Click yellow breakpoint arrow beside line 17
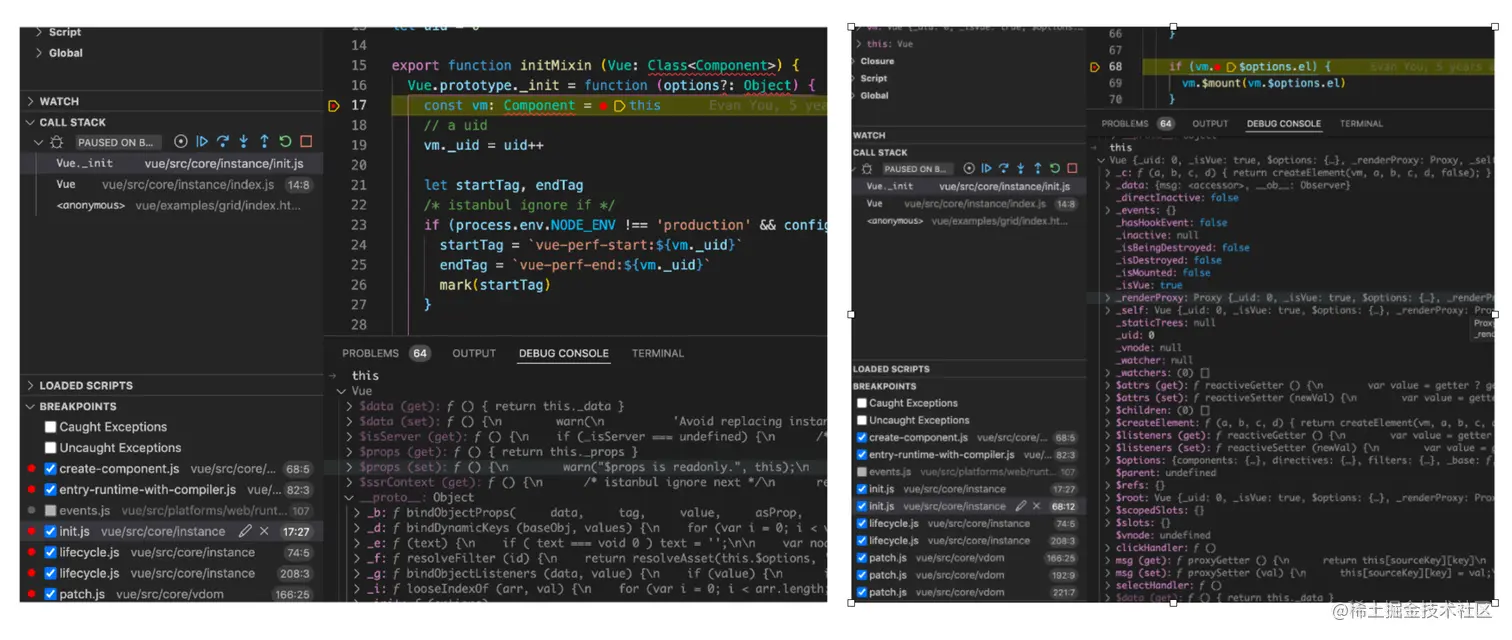 pyautogui.click(x=334, y=105)
